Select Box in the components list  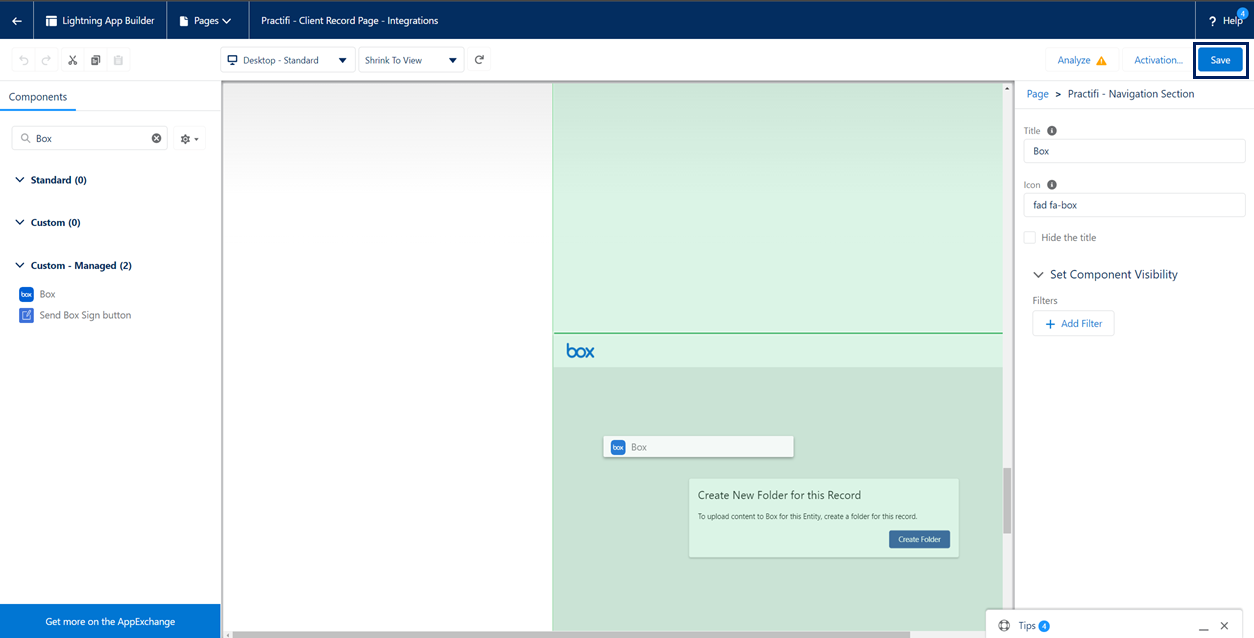[47, 294]
